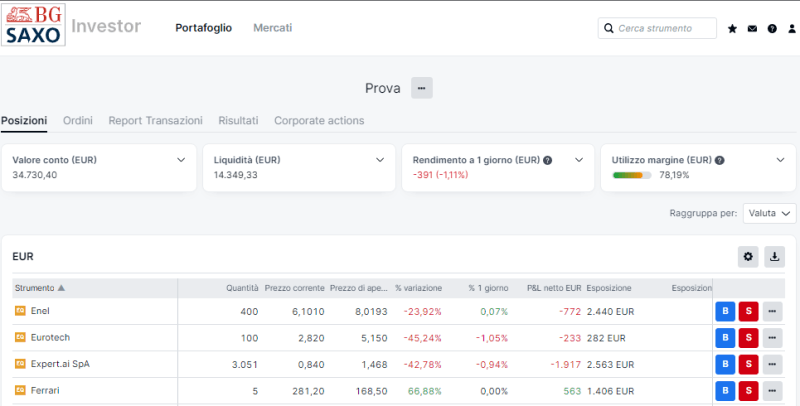Open the Mercati menu

point(272,28)
